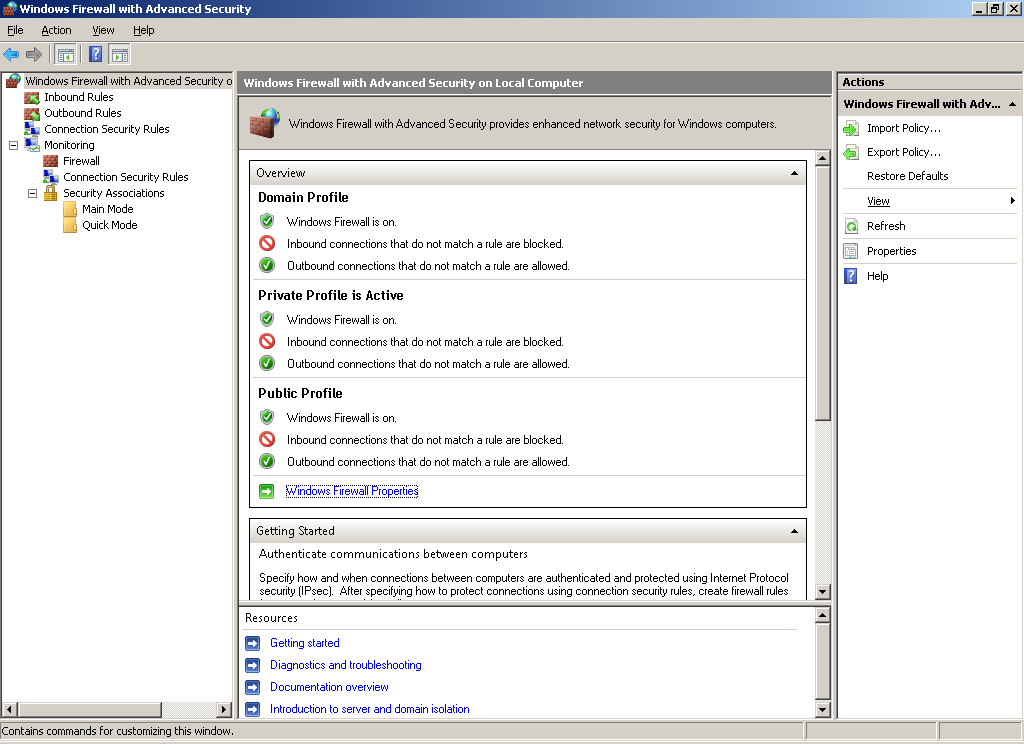This screenshot has width=1024, height=744.
Task: Click the firewall icon under Monitoring
Action: tap(51, 161)
